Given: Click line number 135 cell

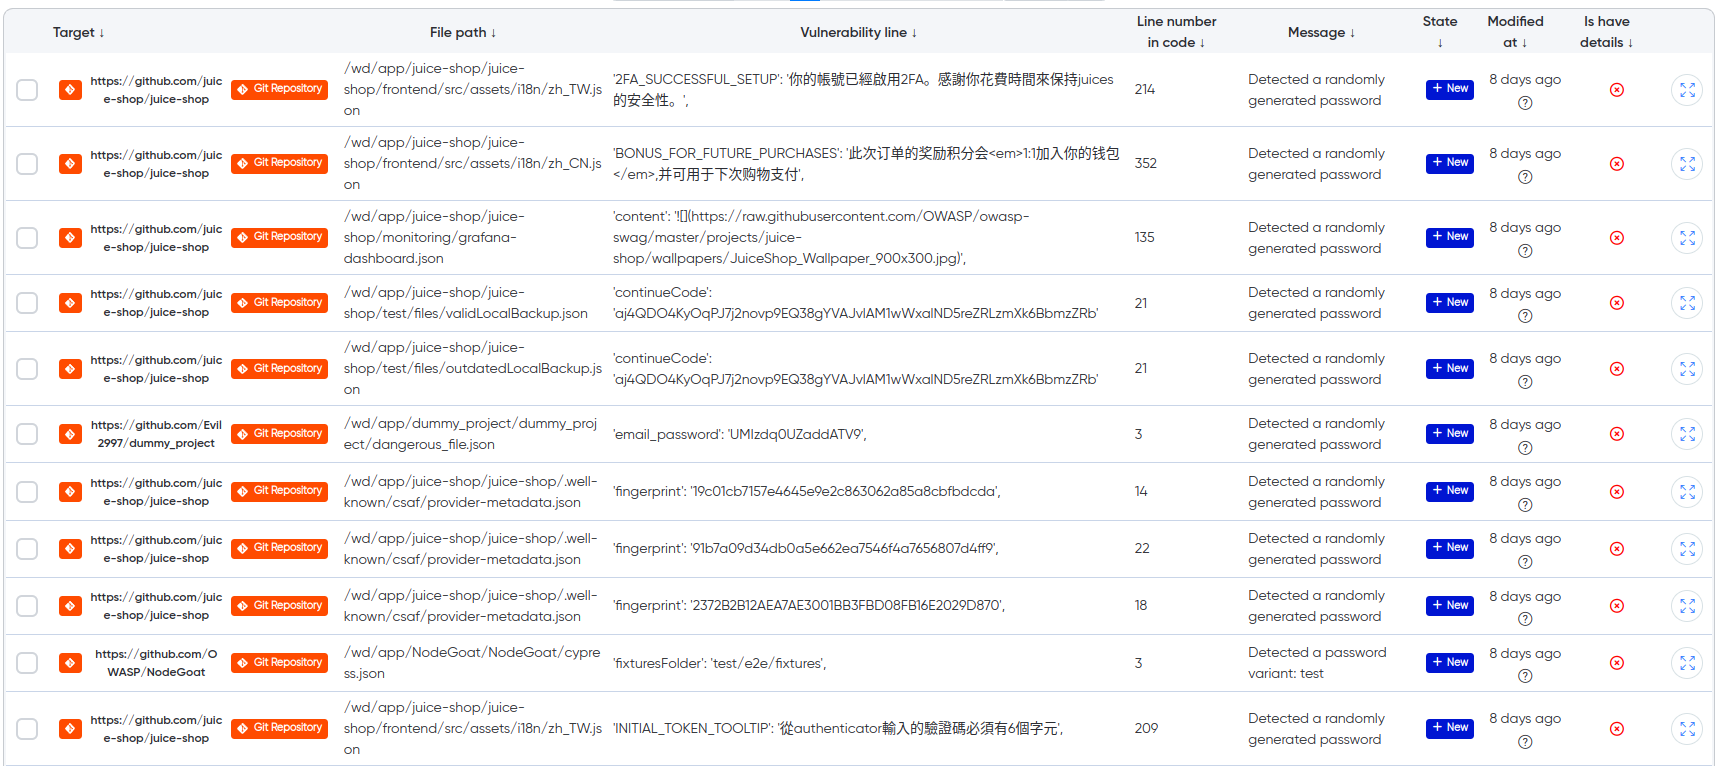Looking at the screenshot, I should (x=1145, y=238).
